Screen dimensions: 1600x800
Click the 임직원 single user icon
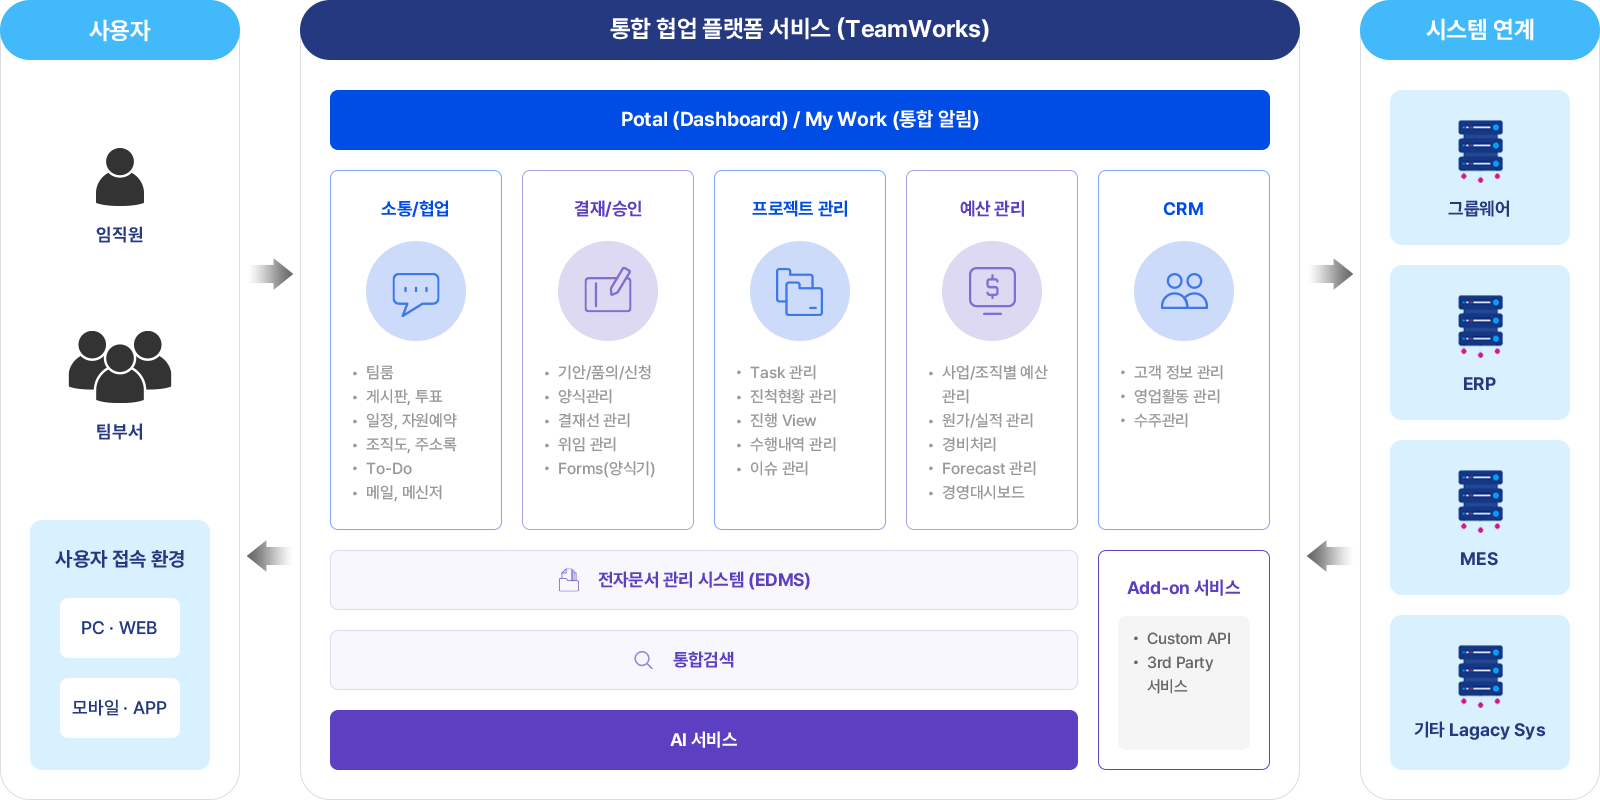120,177
